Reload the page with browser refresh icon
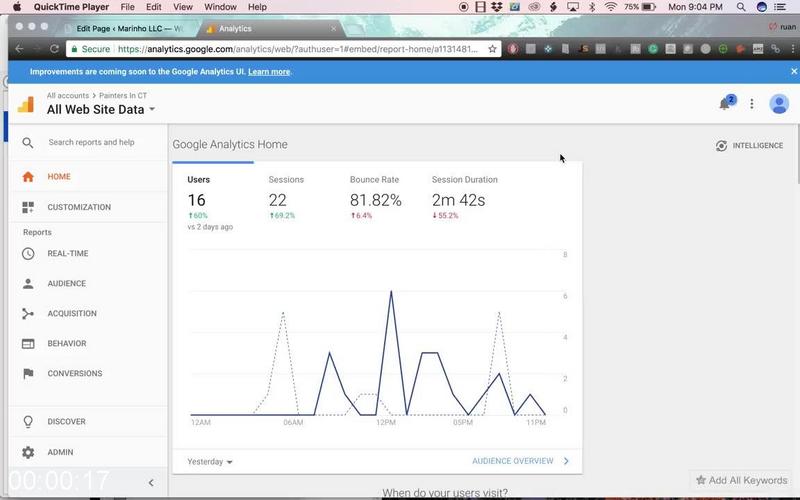The image size is (800, 500). pyautogui.click(x=54, y=49)
